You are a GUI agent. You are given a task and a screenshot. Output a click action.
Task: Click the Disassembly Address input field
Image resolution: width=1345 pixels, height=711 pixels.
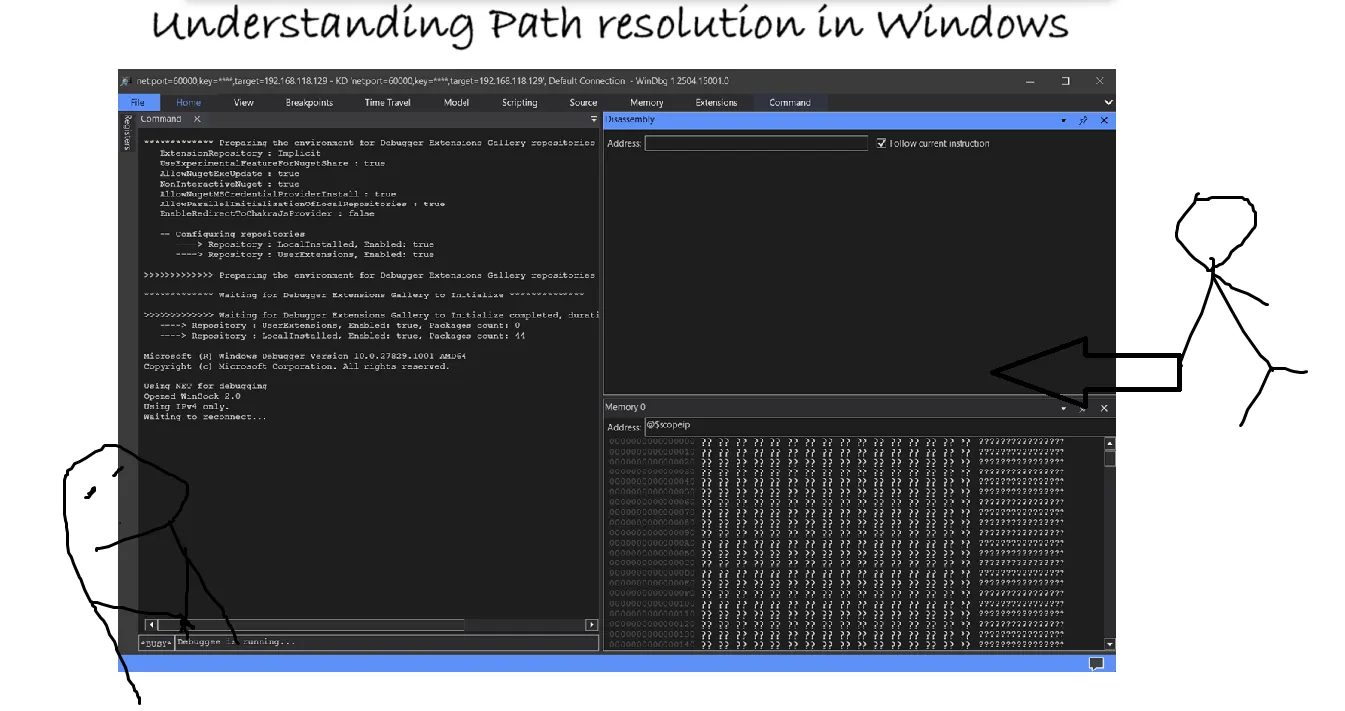click(x=755, y=143)
